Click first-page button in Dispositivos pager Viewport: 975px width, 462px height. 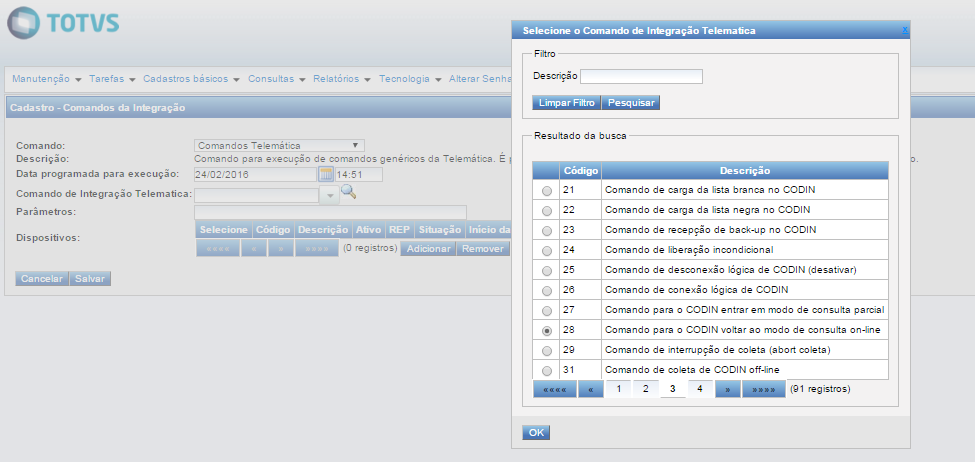218,249
